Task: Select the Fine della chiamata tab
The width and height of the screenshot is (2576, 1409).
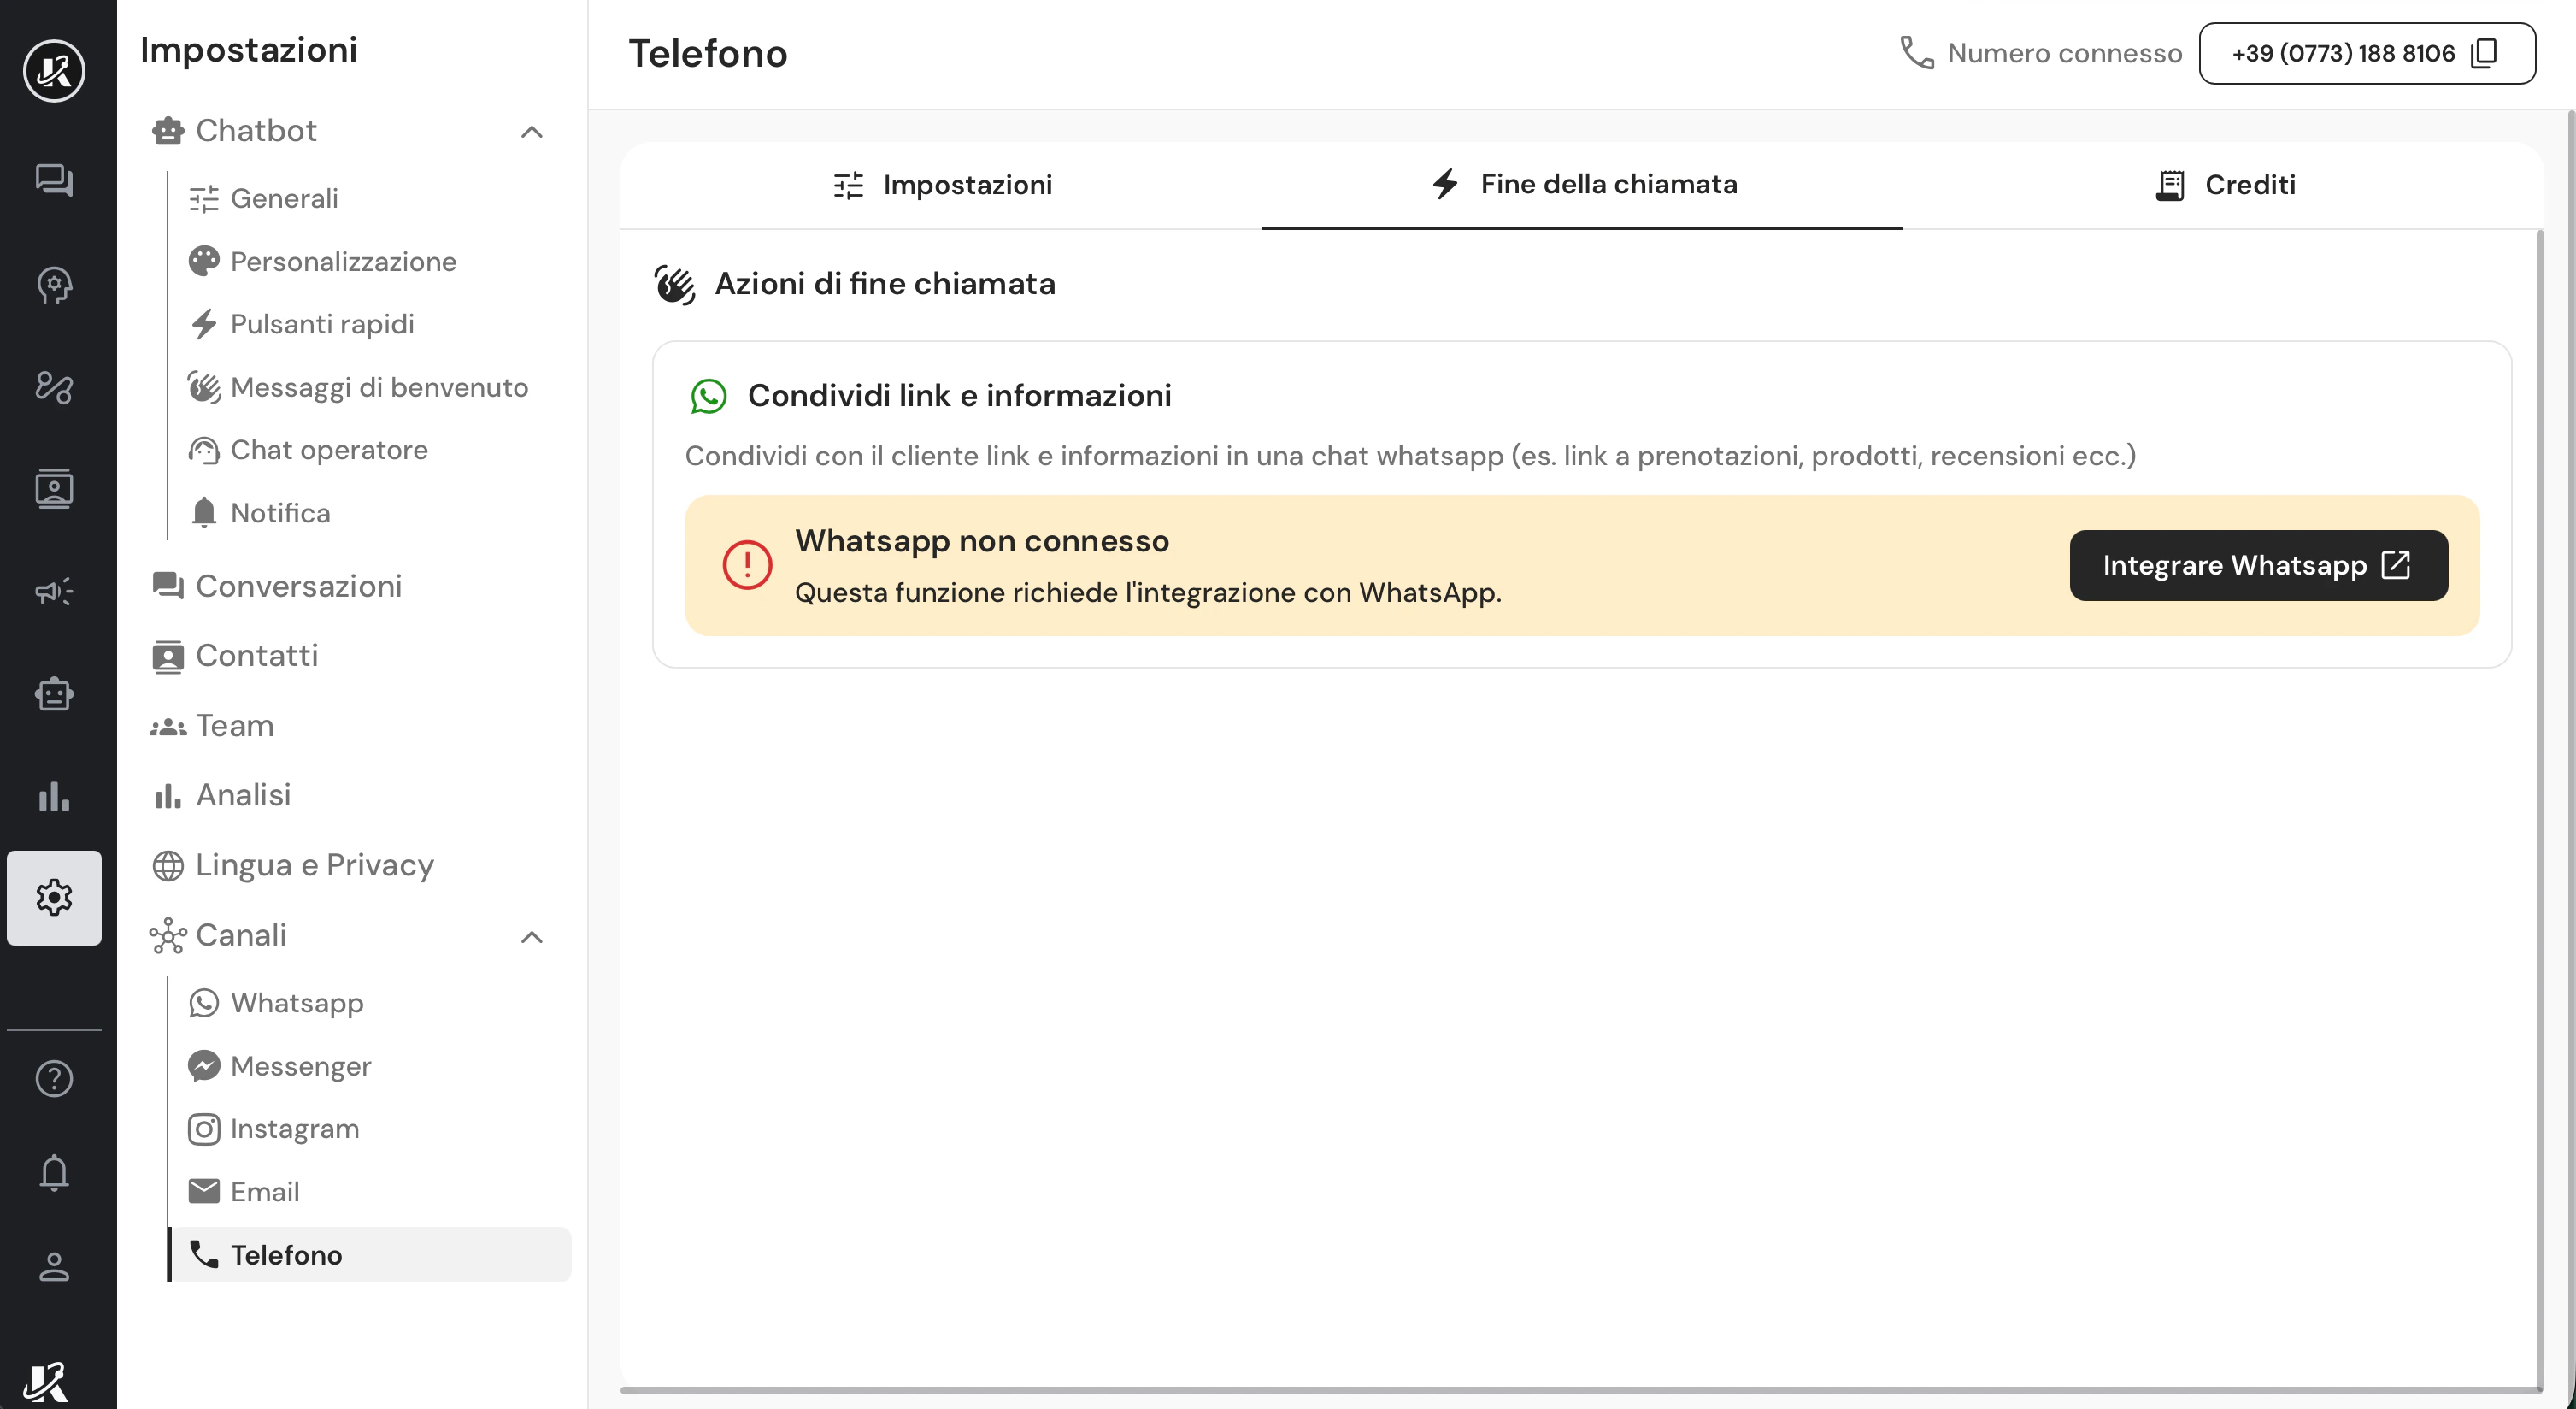Action: 1582,185
